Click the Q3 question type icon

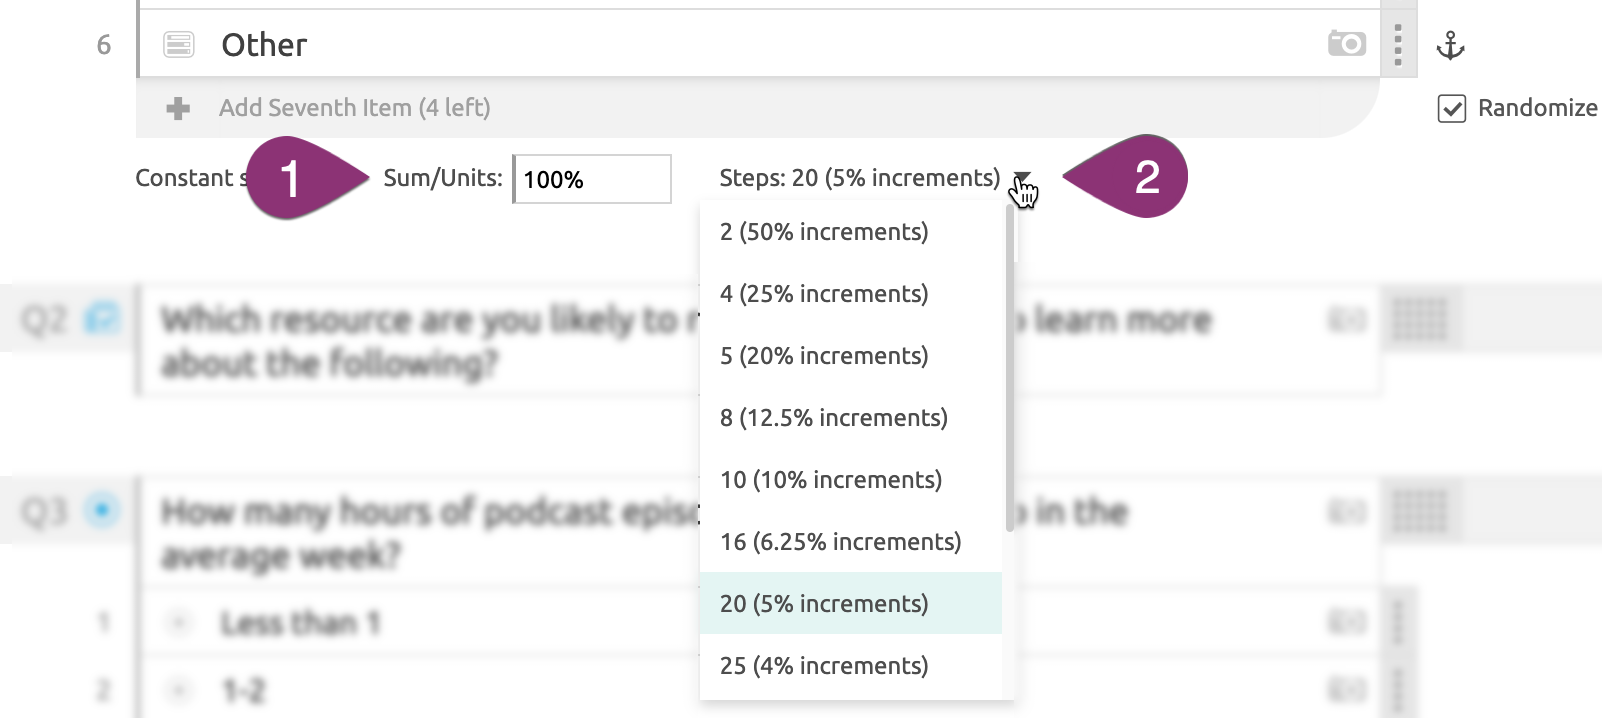[x=102, y=511]
